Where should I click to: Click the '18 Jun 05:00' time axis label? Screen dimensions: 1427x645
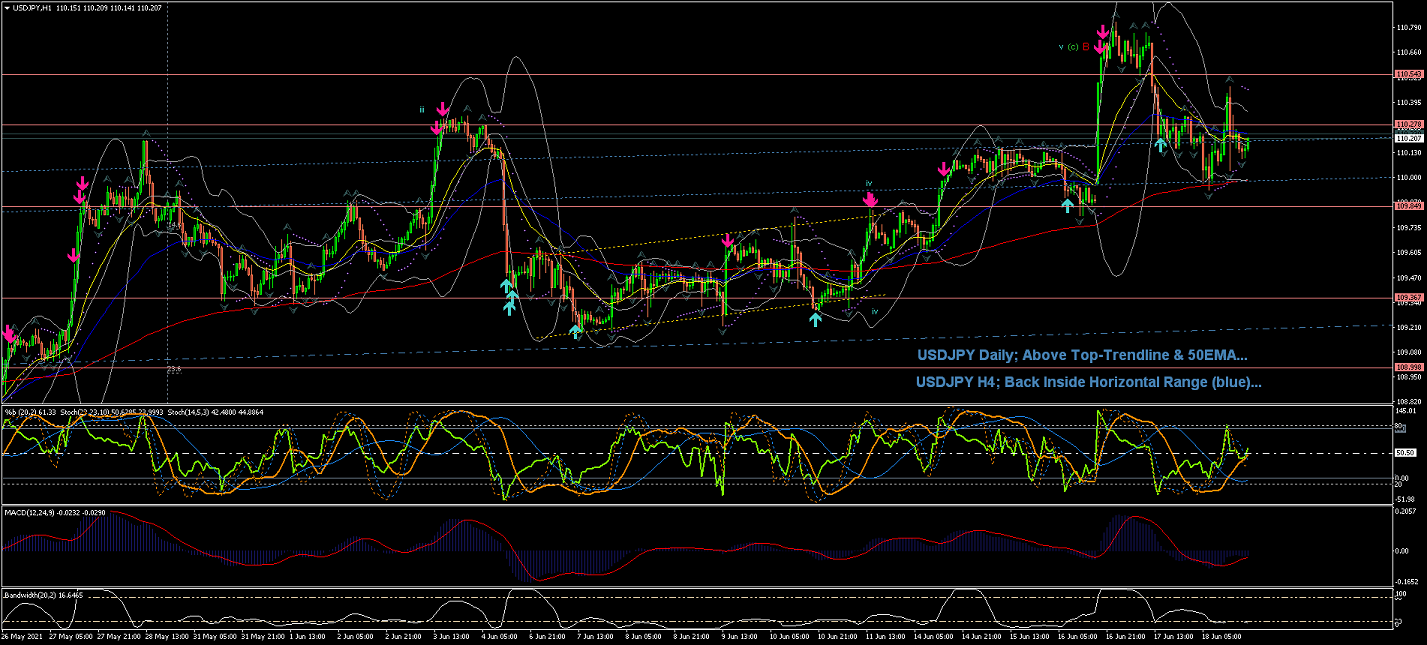(x=1221, y=636)
